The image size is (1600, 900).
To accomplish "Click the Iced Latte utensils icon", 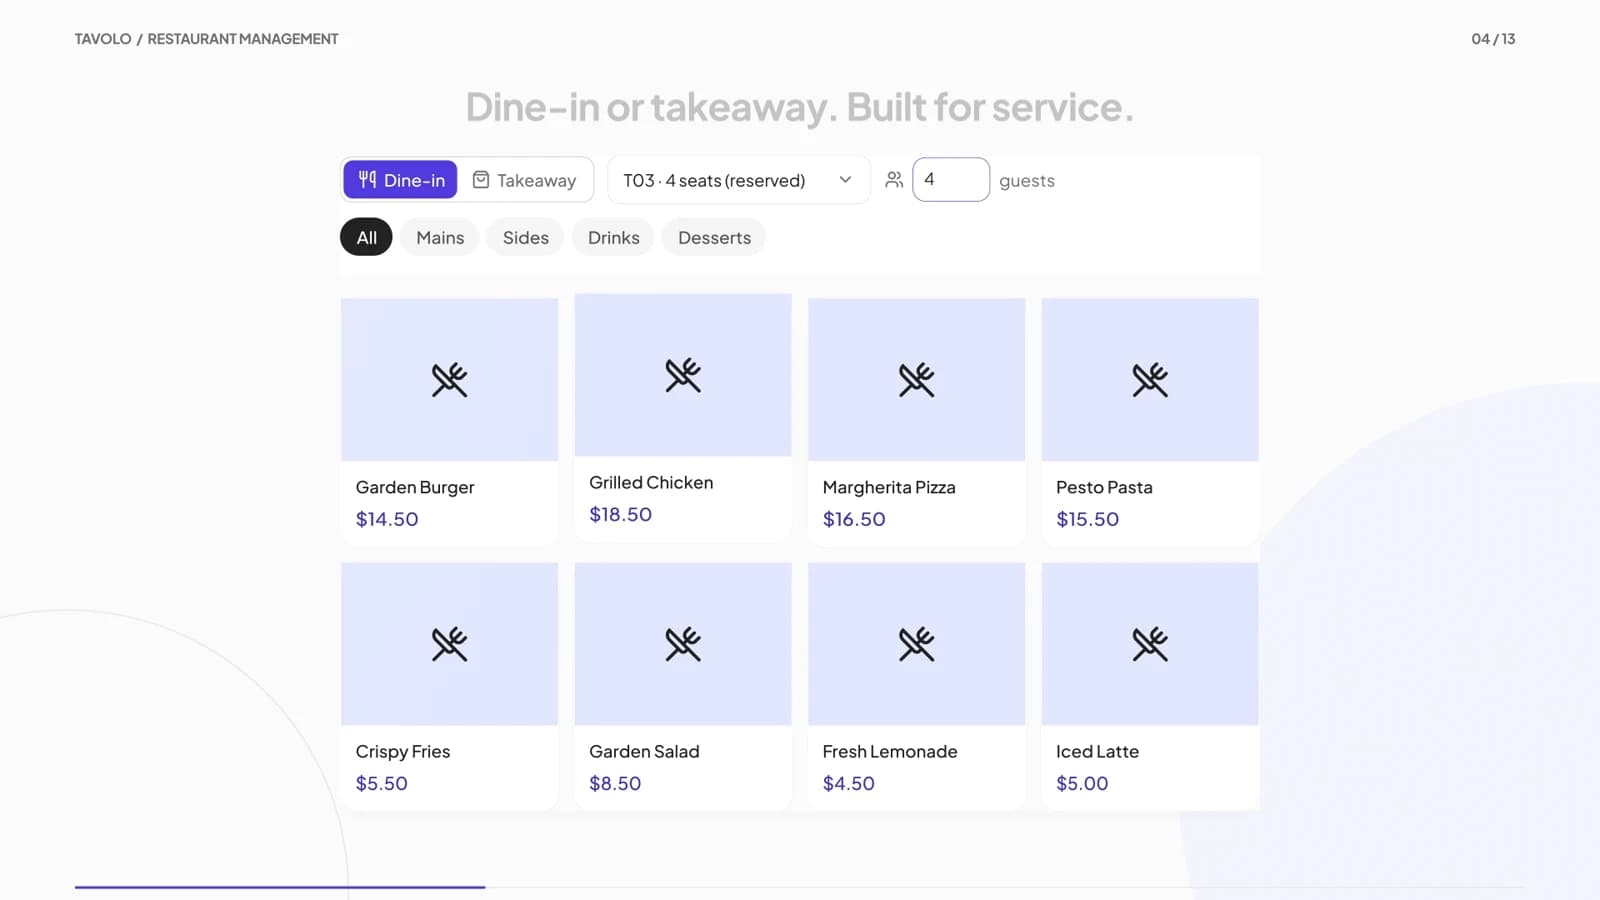I will 1150,644.
